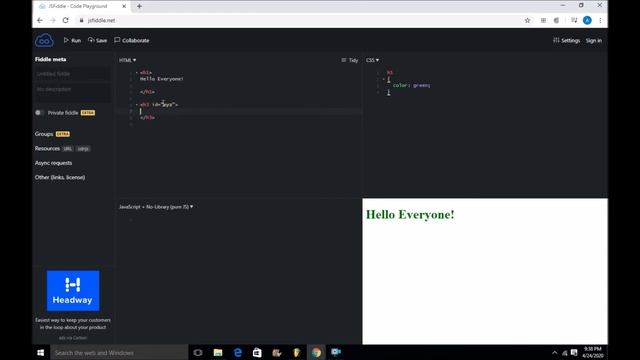Screen dimensions: 640x360
Task: Open the video recorder taskbar app
Action: (x=336, y=353)
